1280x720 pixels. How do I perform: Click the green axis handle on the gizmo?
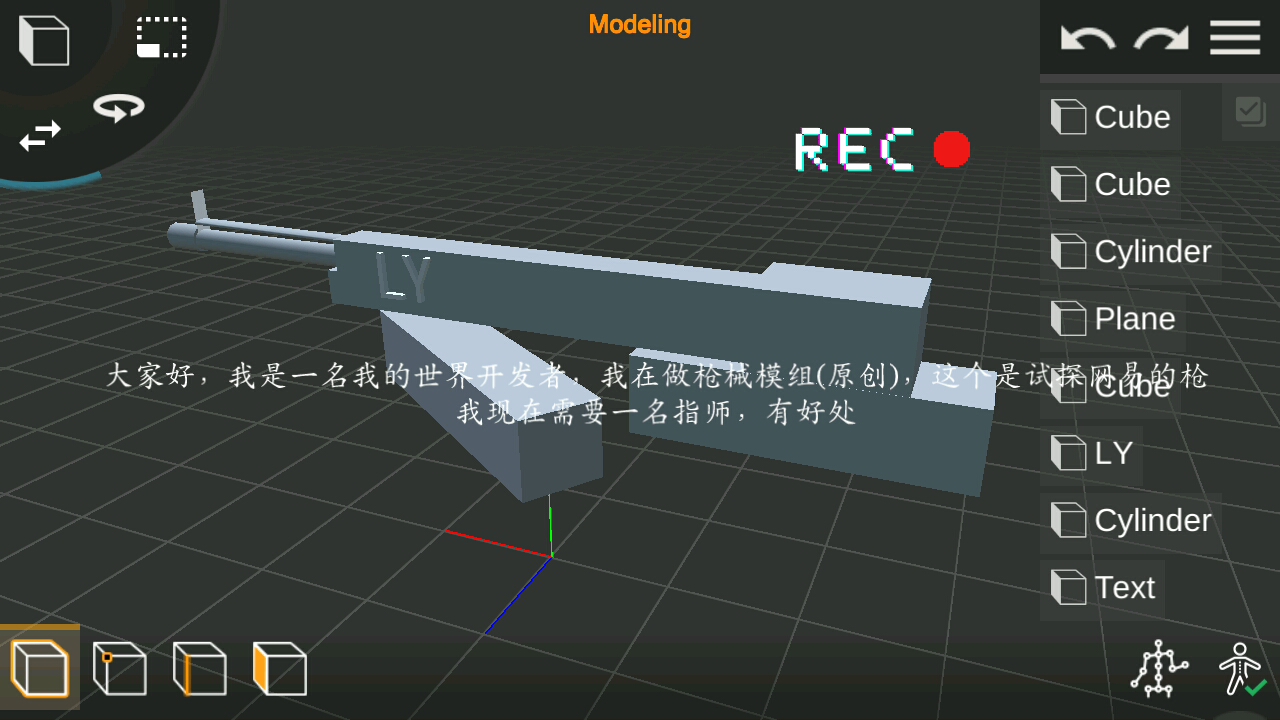tap(551, 525)
